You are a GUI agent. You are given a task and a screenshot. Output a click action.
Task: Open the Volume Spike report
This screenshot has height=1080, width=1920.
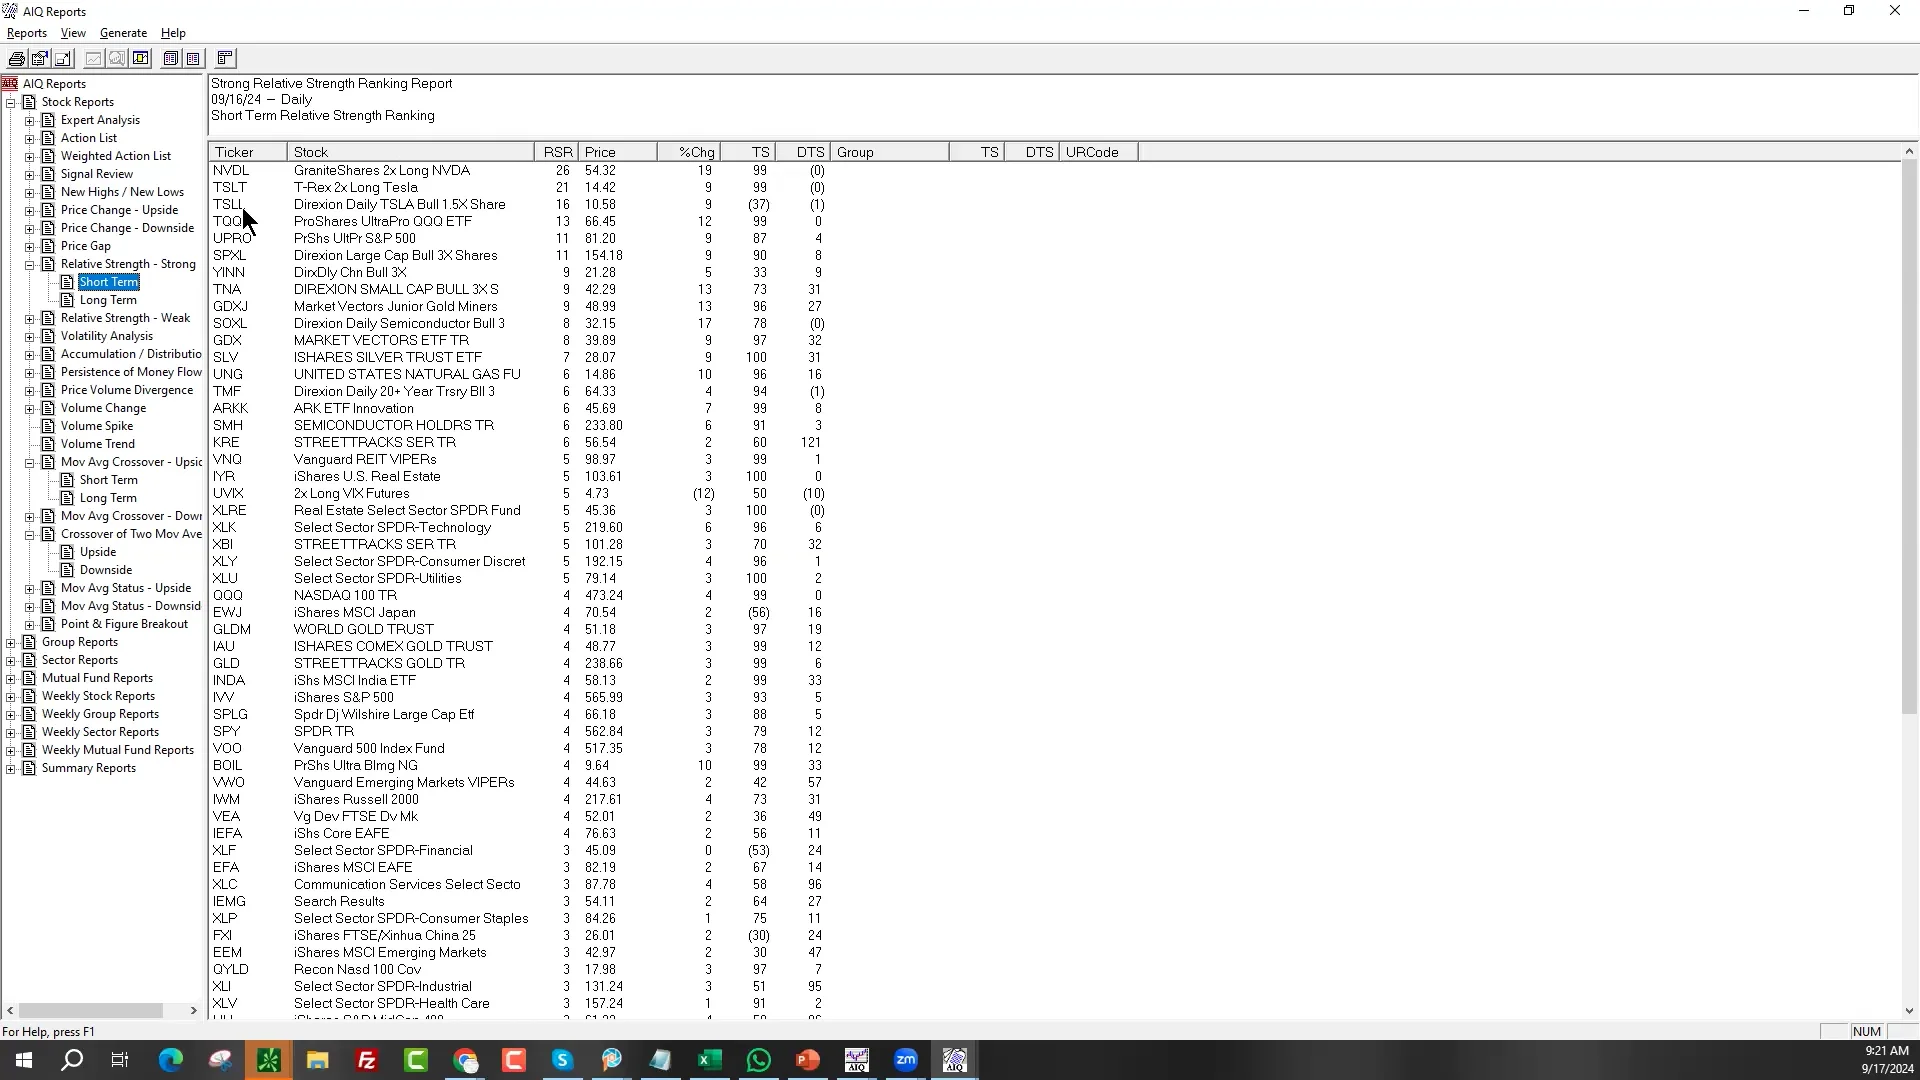[x=96, y=426]
